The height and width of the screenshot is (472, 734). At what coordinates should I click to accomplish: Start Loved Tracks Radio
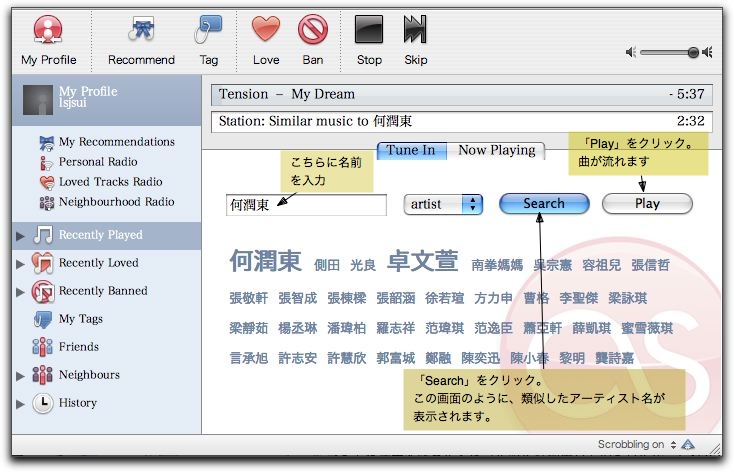tap(101, 182)
